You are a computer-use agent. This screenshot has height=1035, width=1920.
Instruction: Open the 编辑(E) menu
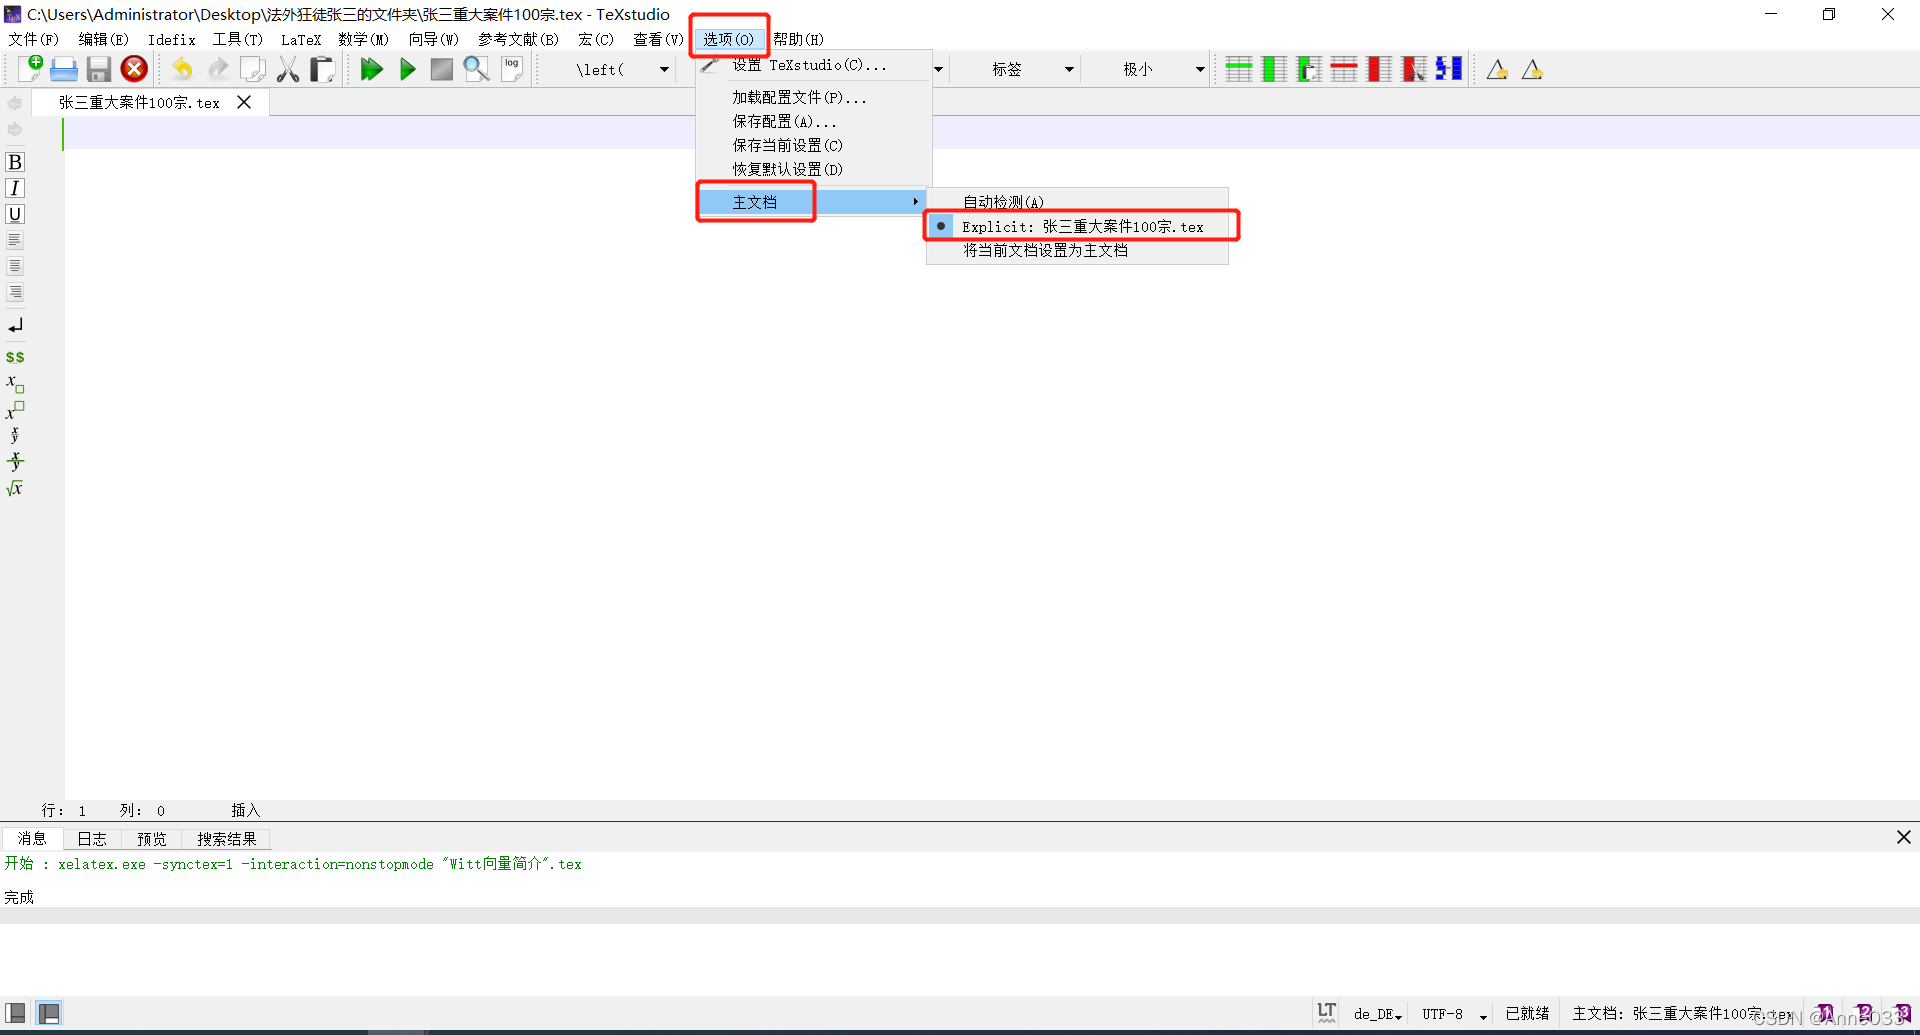(x=103, y=39)
